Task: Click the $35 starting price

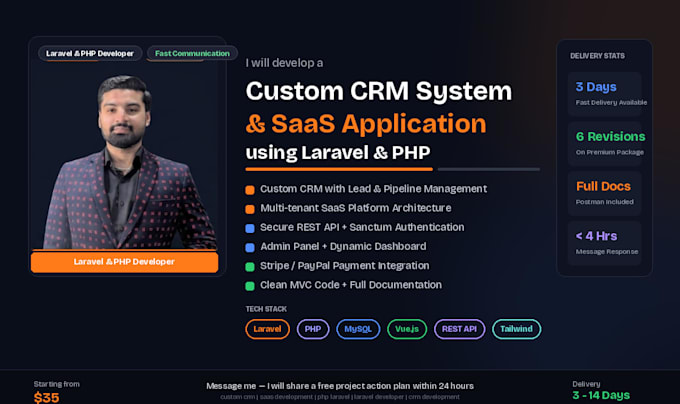Action: [46, 397]
